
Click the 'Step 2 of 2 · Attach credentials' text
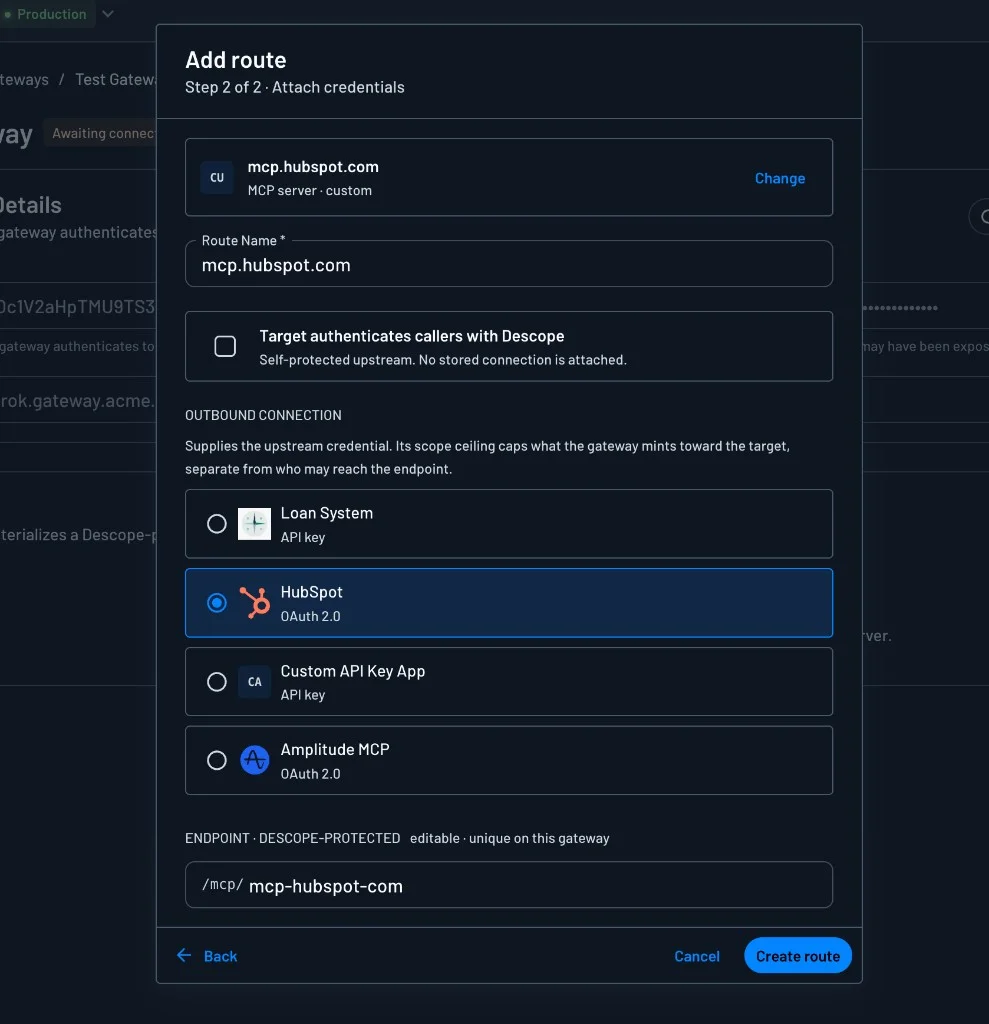coord(295,88)
